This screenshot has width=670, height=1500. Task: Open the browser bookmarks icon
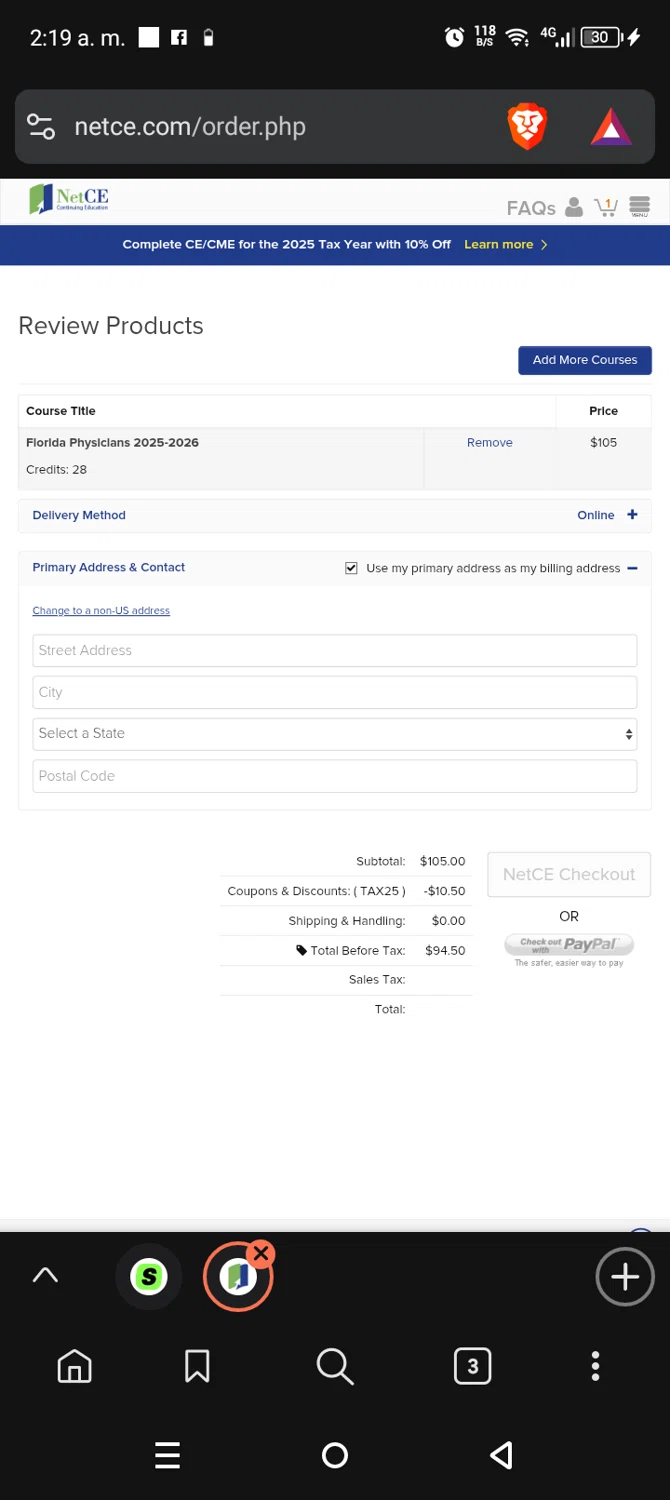coord(197,1366)
